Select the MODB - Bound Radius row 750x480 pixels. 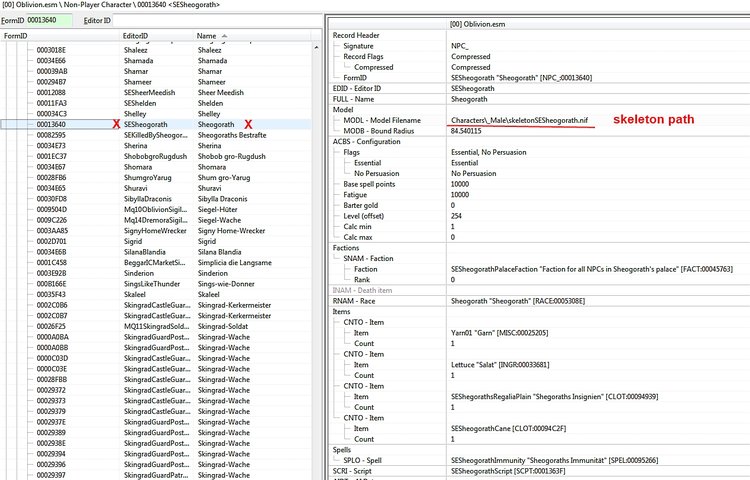click(x=539, y=131)
